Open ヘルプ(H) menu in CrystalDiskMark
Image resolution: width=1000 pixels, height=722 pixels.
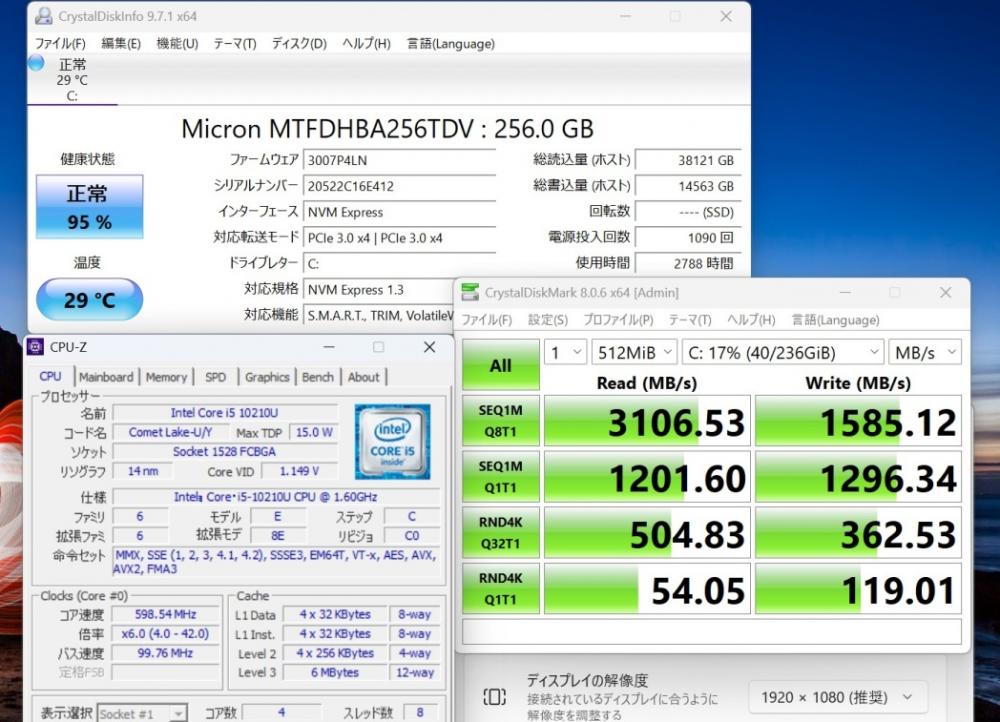point(751,320)
